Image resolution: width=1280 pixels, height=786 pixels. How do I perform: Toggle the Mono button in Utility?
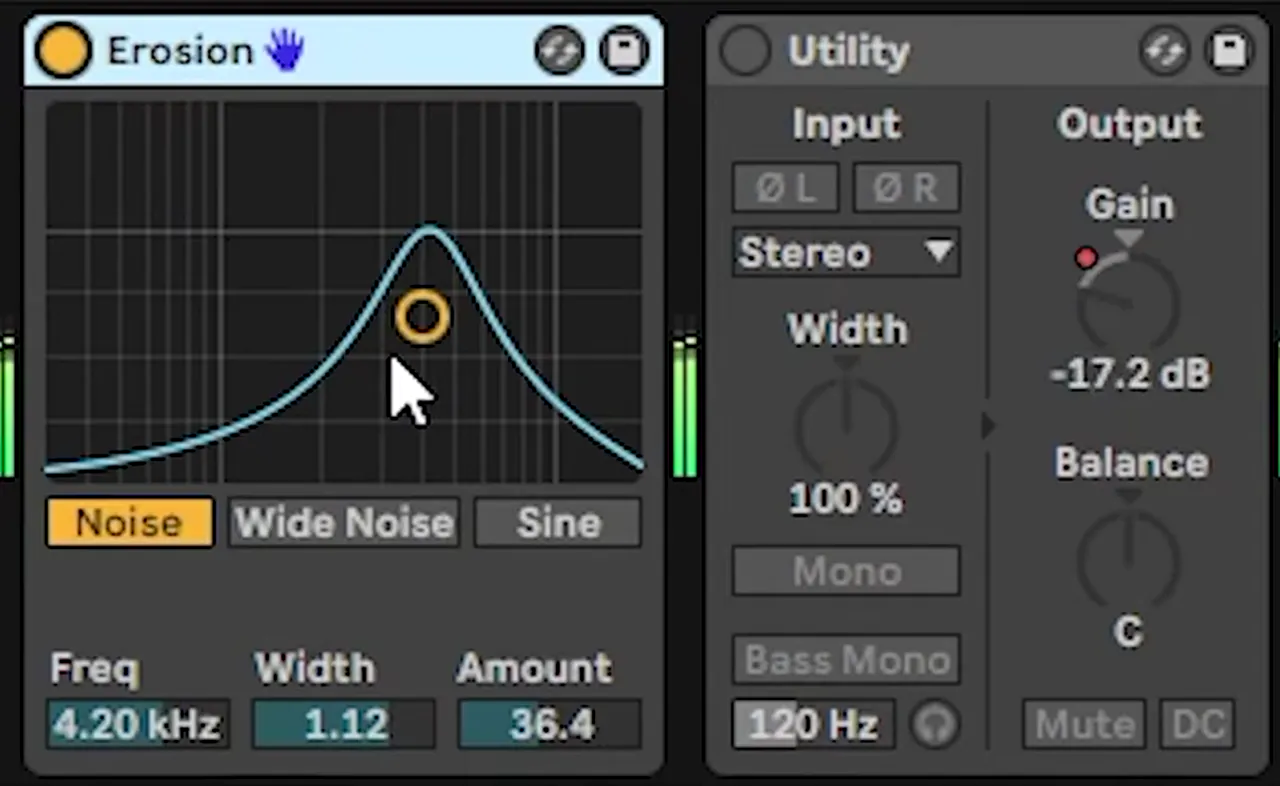tap(846, 571)
